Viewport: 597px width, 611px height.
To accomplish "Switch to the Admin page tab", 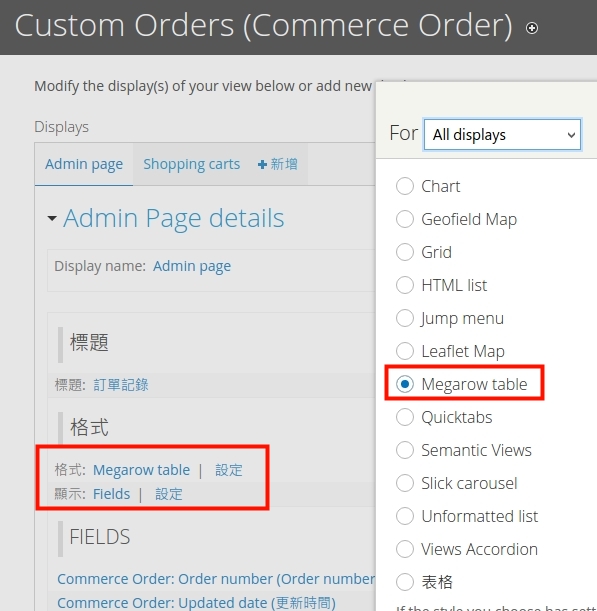I will tap(84, 164).
